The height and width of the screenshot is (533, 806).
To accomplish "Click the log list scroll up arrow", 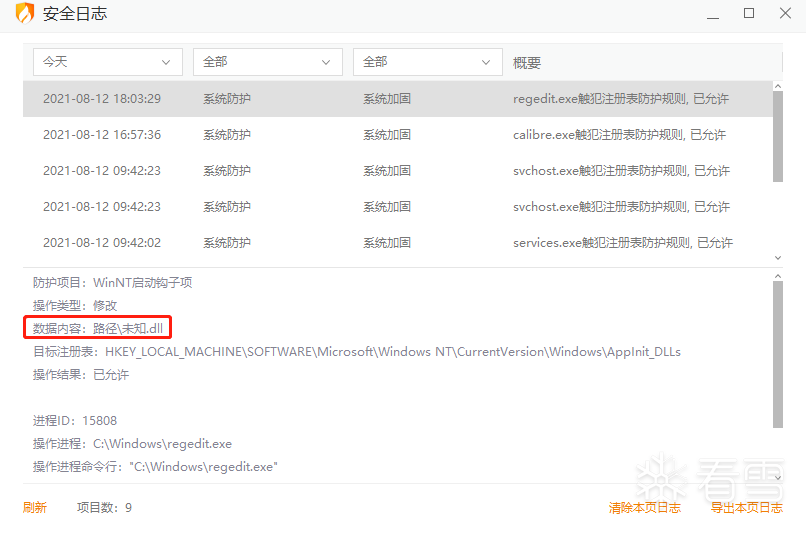I will pyautogui.click(x=778, y=86).
